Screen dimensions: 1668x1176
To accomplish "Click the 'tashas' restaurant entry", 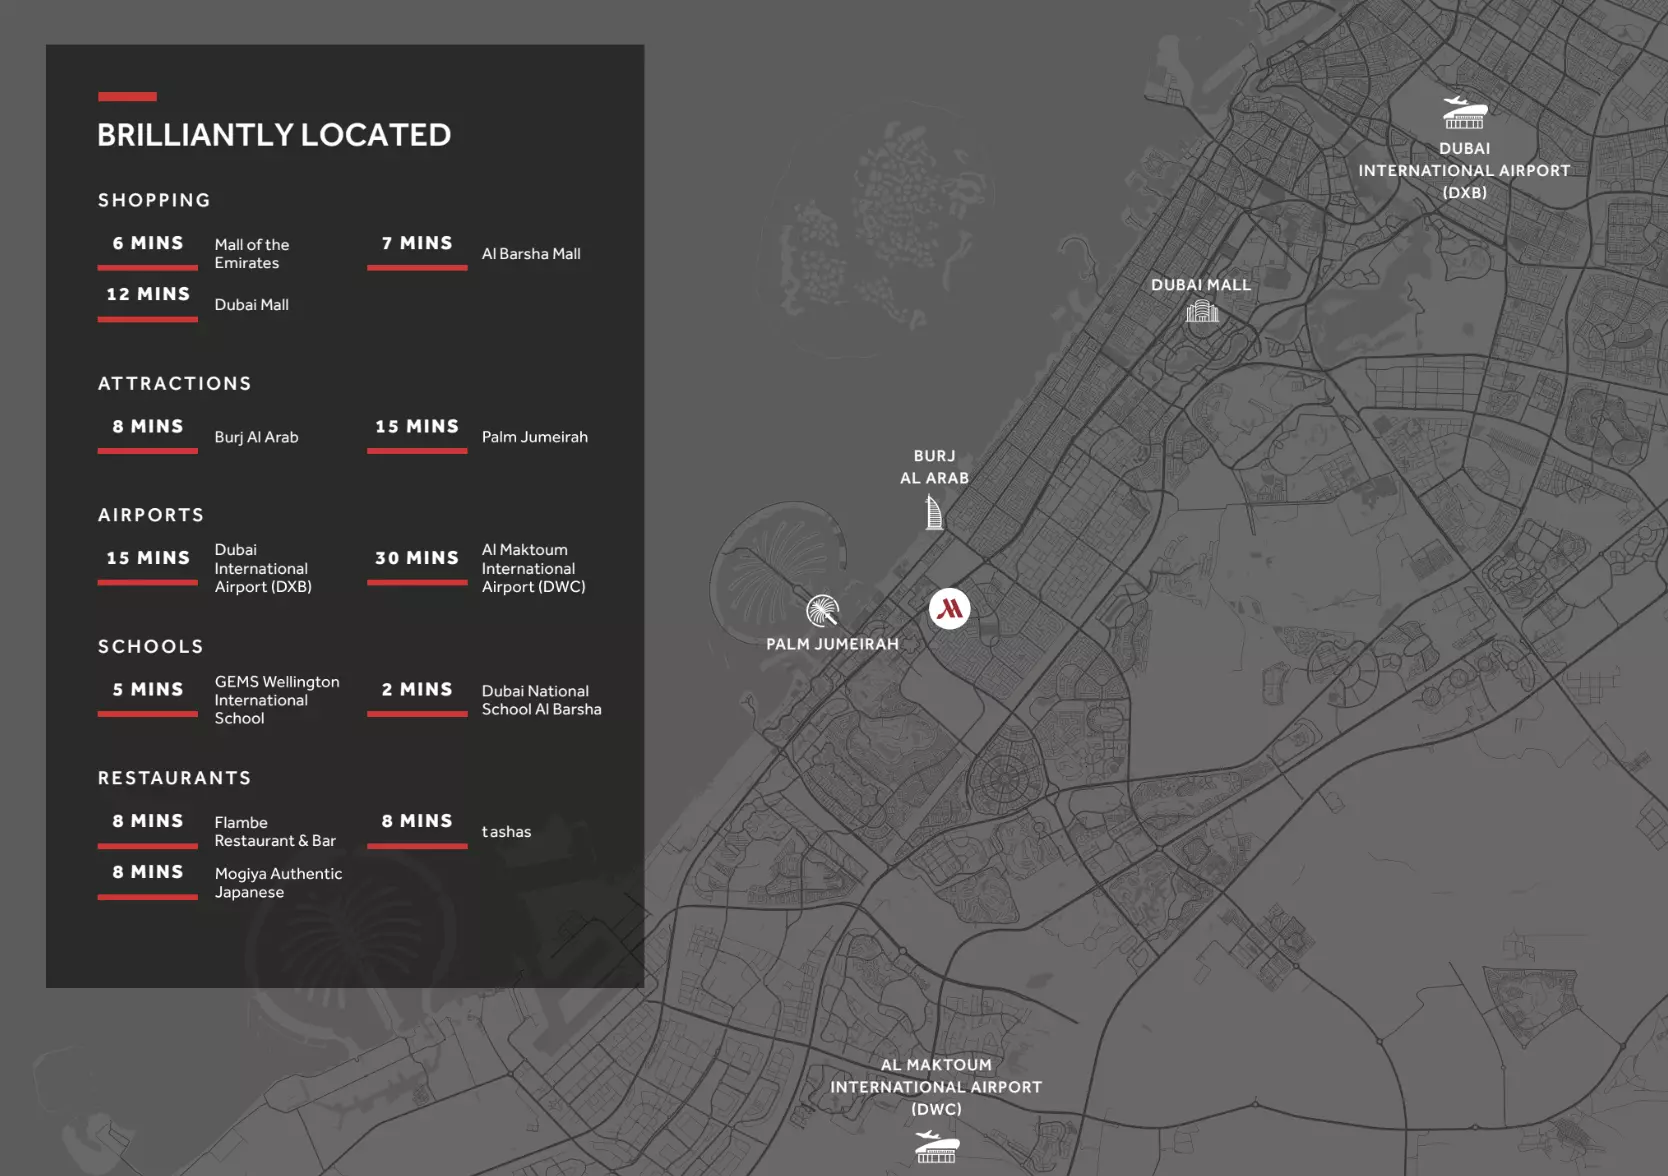I will [x=506, y=832].
